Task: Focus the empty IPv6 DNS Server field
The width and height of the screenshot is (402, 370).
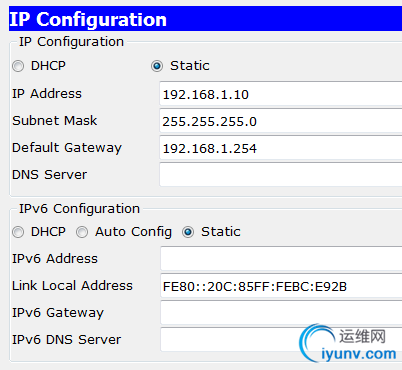Action: [x=281, y=339]
